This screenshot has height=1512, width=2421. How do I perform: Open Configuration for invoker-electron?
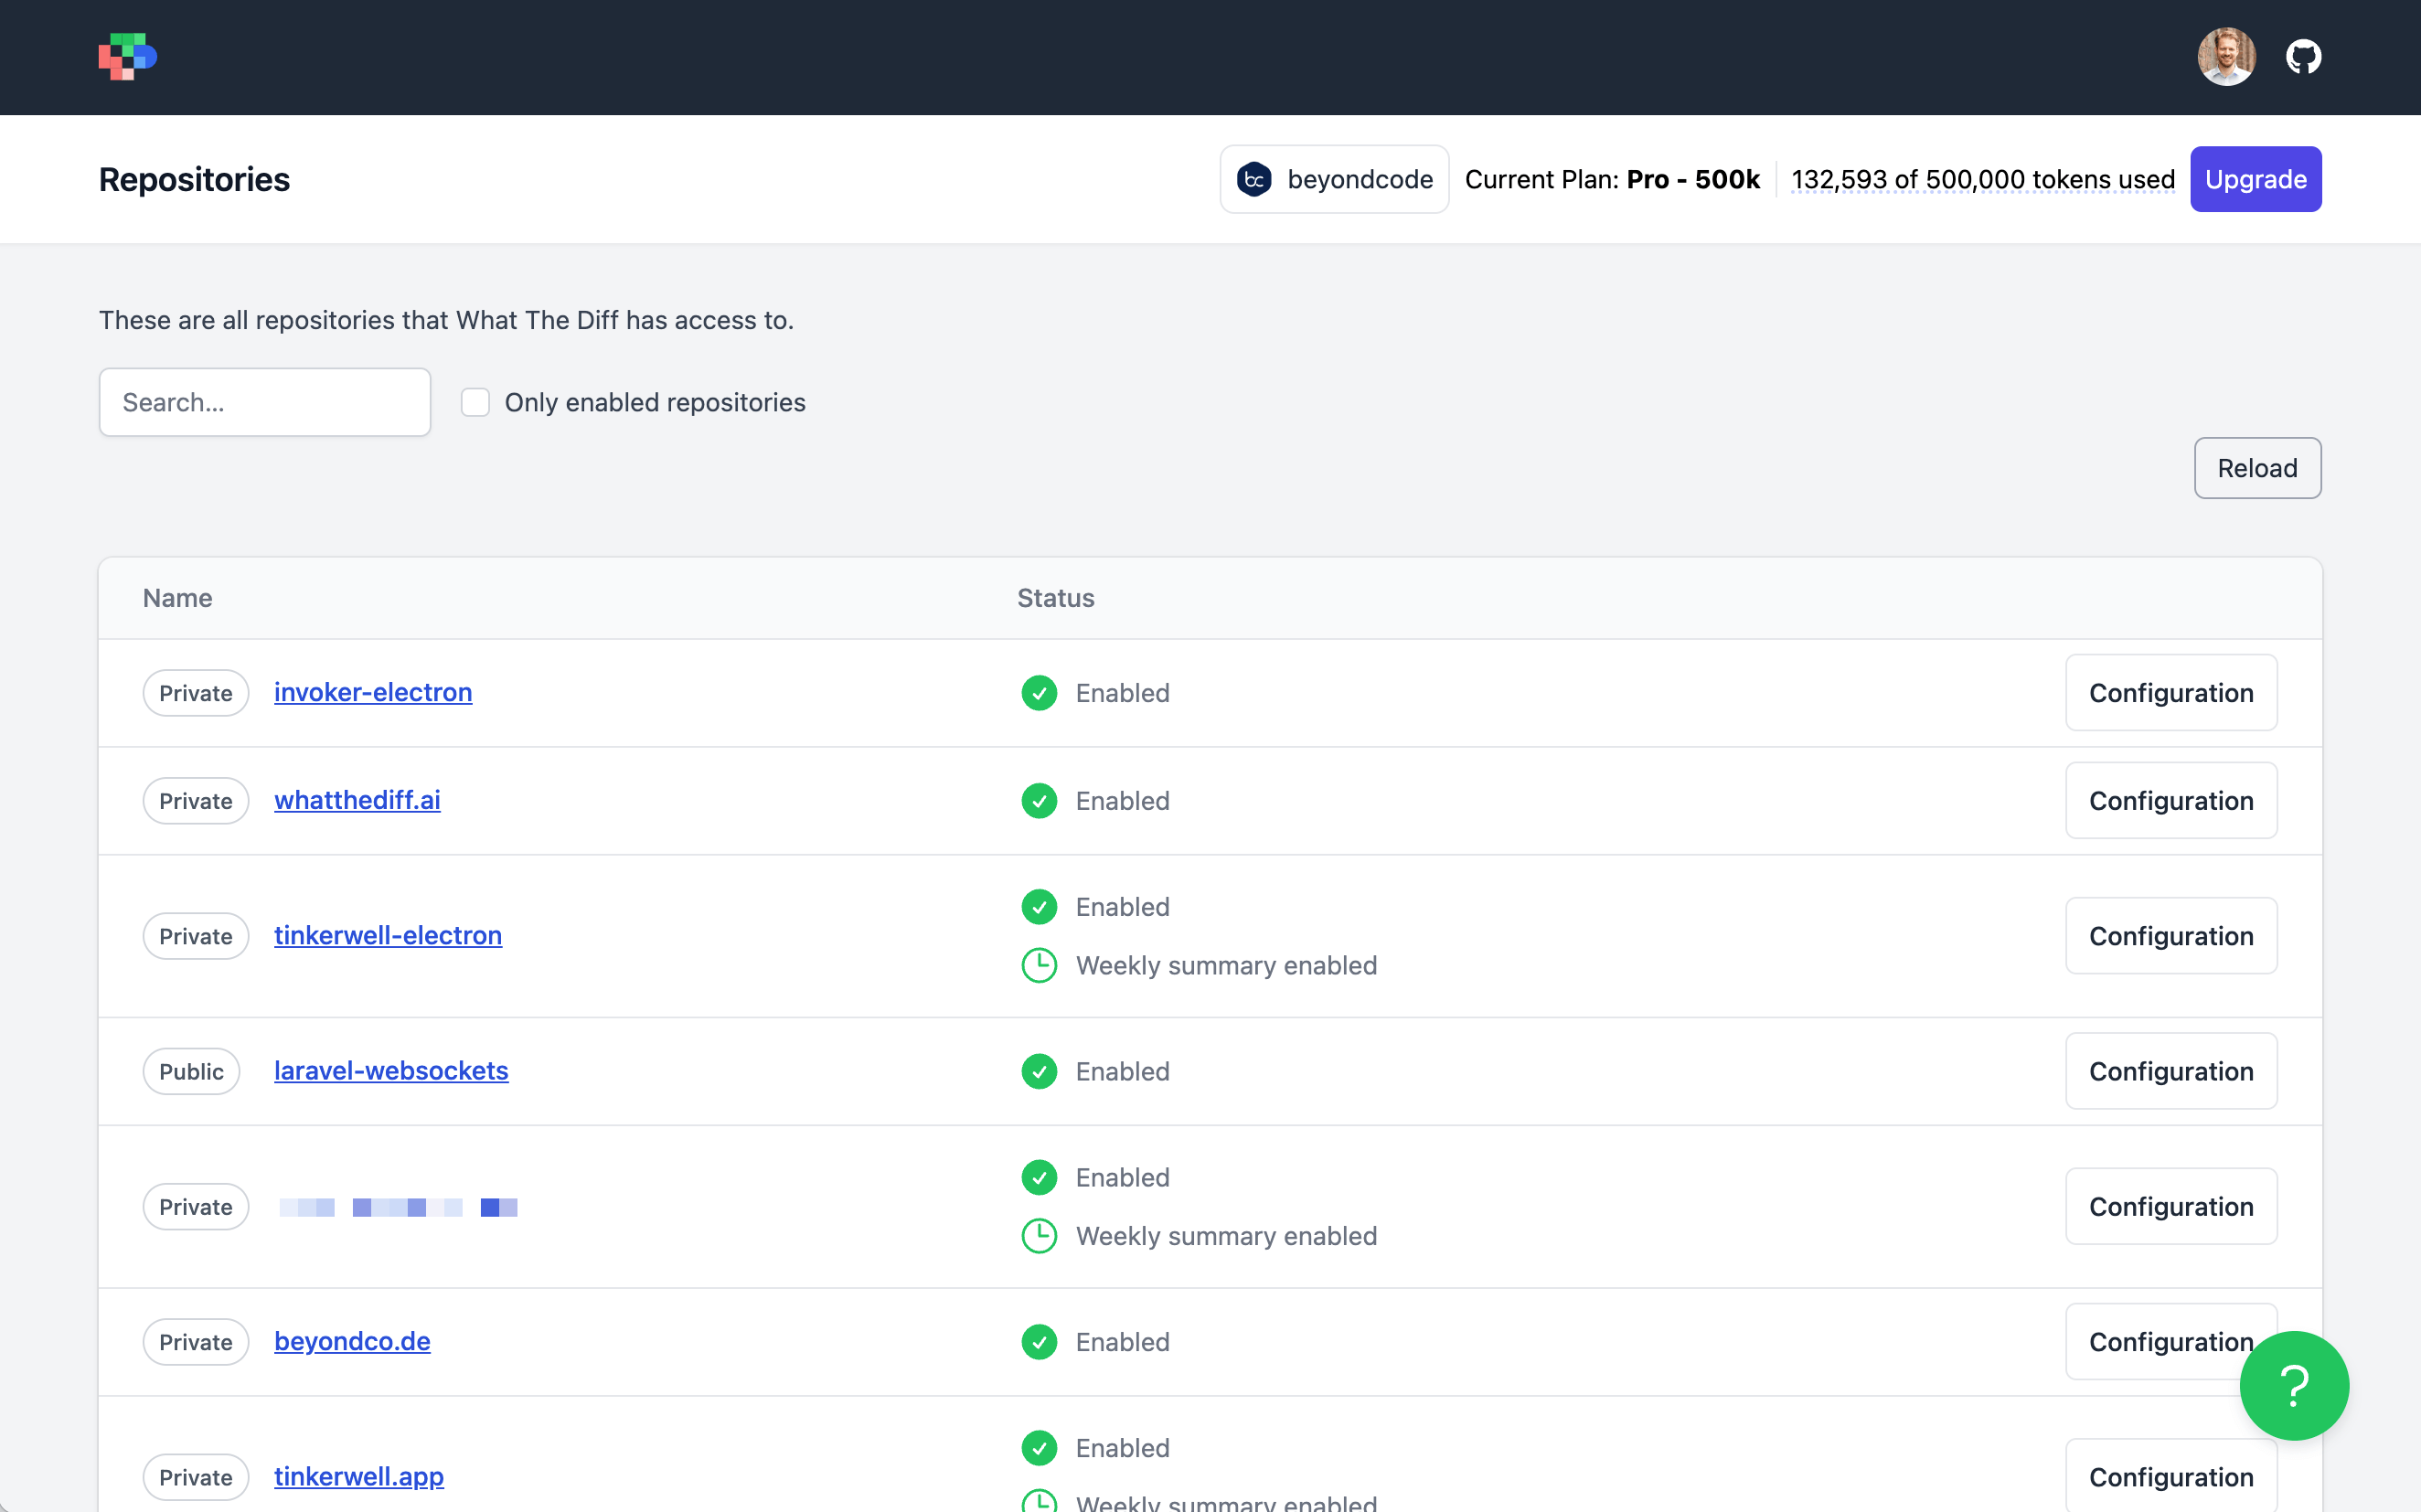(x=2171, y=693)
